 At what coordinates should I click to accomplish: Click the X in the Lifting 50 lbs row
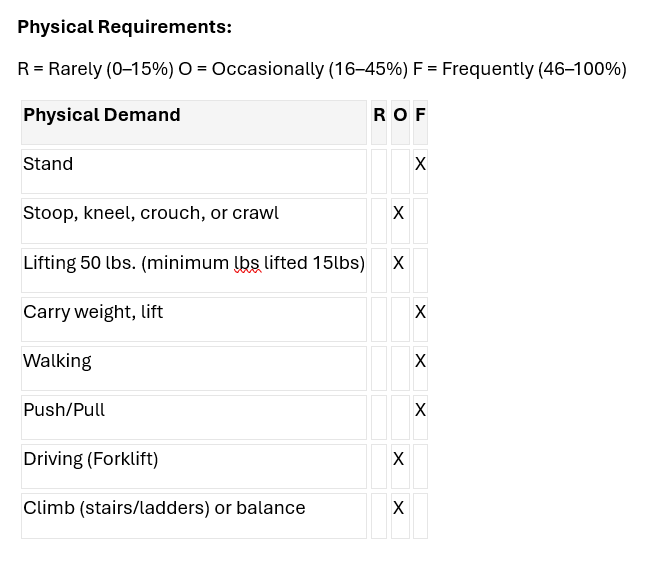(x=399, y=263)
